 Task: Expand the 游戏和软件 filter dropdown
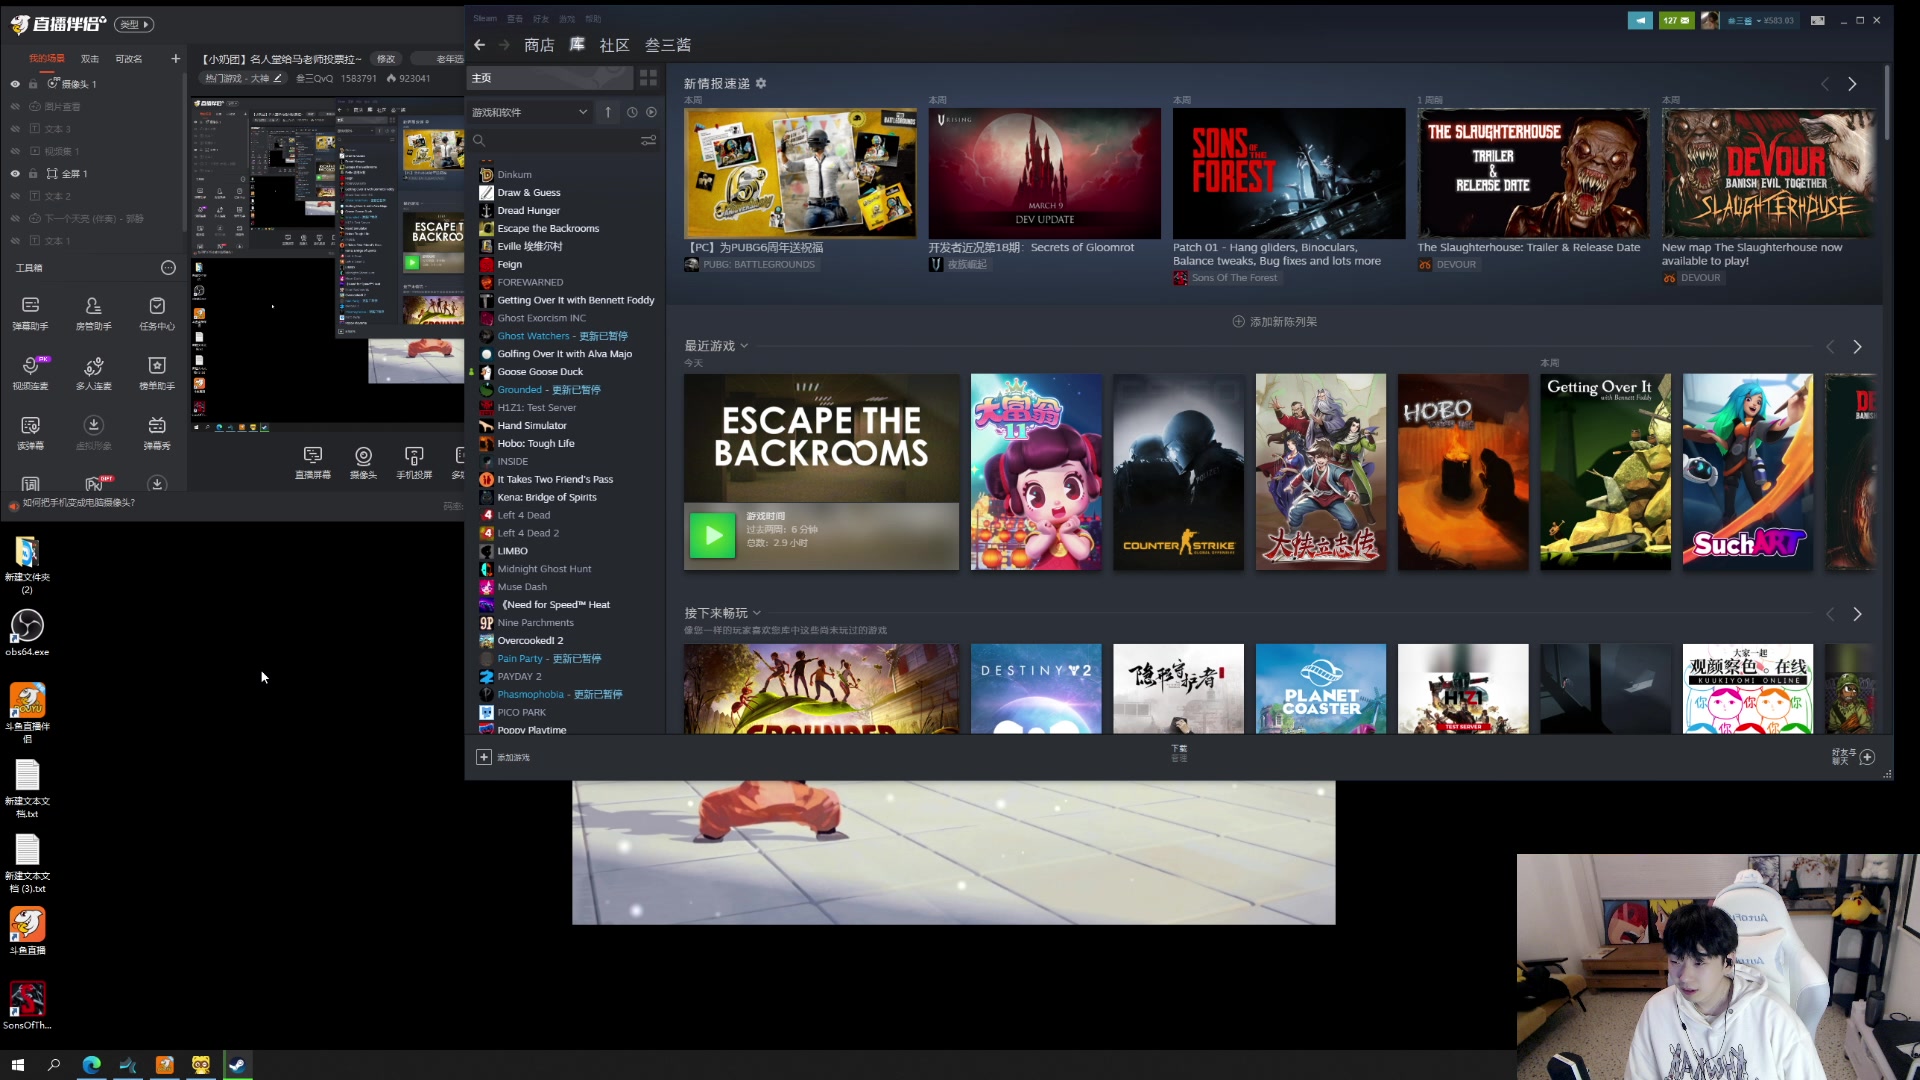(582, 112)
